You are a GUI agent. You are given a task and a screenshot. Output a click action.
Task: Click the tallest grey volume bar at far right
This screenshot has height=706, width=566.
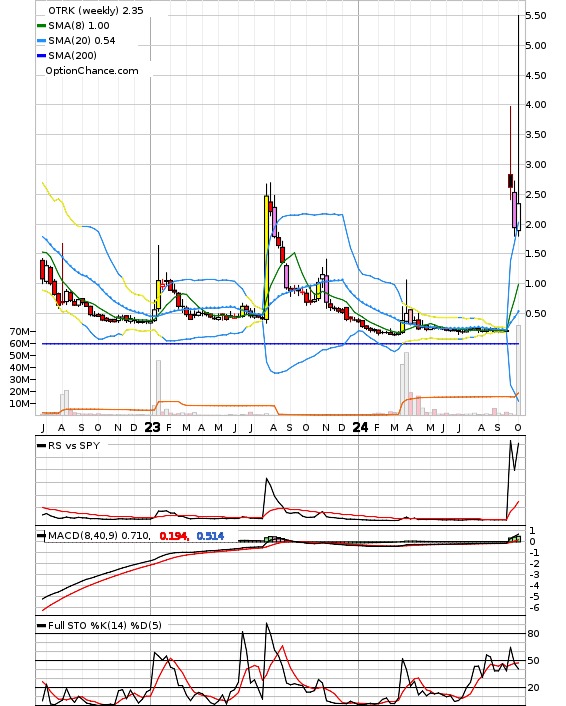click(x=519, y=370)
